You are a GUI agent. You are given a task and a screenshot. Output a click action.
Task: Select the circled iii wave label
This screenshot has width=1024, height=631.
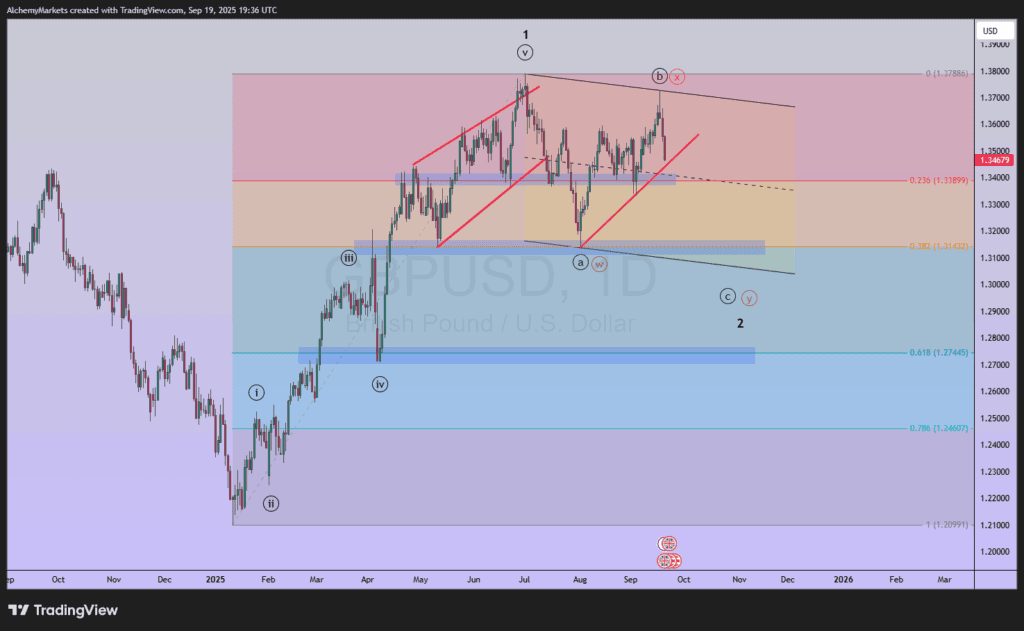tap(348, 257)
